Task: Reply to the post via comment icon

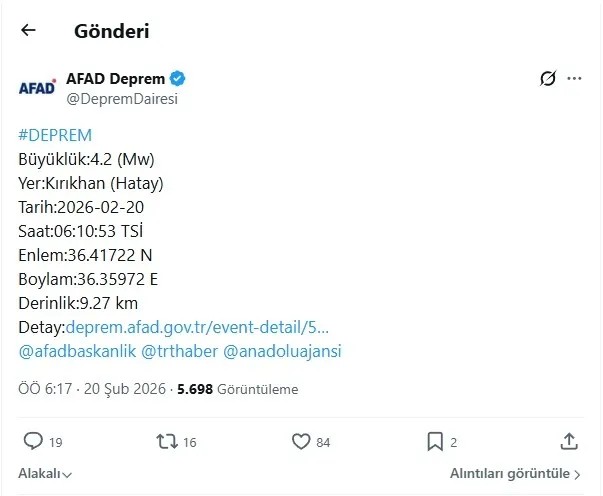Action: [33, 441]
